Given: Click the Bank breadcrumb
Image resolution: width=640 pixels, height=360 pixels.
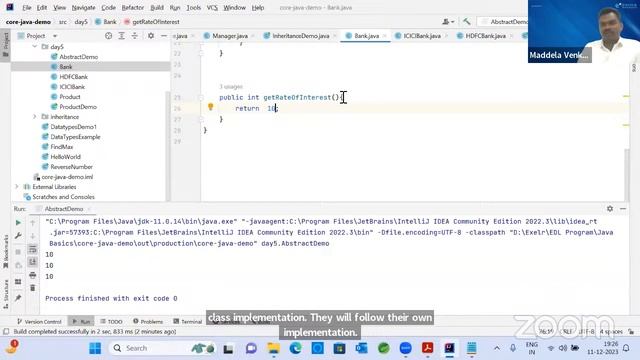Looking at the screenshot, I should point(106,22).
